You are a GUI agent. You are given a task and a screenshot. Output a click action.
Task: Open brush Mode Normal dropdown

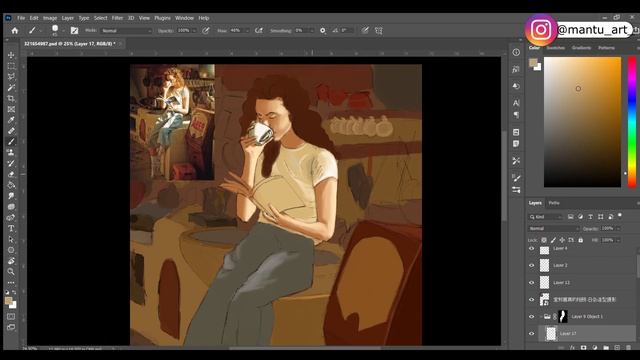(x=126, y=31)
